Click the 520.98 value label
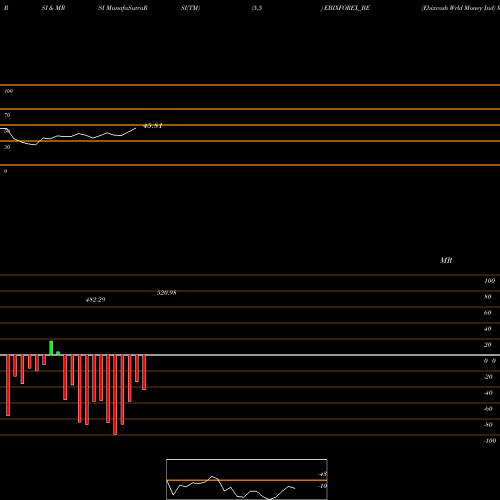 pyautogui.click(x=167, y=293)
